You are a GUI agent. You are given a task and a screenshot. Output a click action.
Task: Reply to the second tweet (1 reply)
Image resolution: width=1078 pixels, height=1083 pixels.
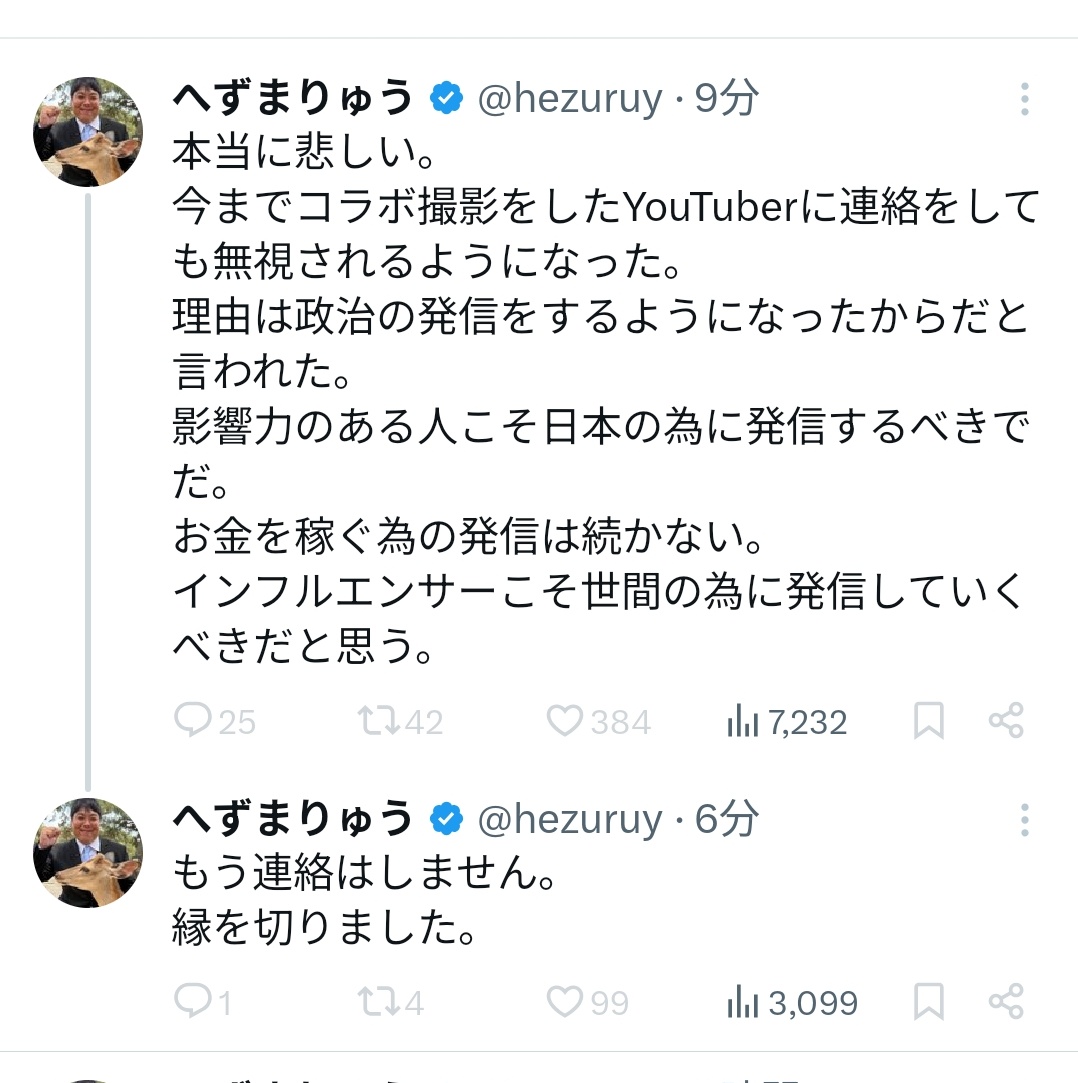click(x=191, y=1001)
